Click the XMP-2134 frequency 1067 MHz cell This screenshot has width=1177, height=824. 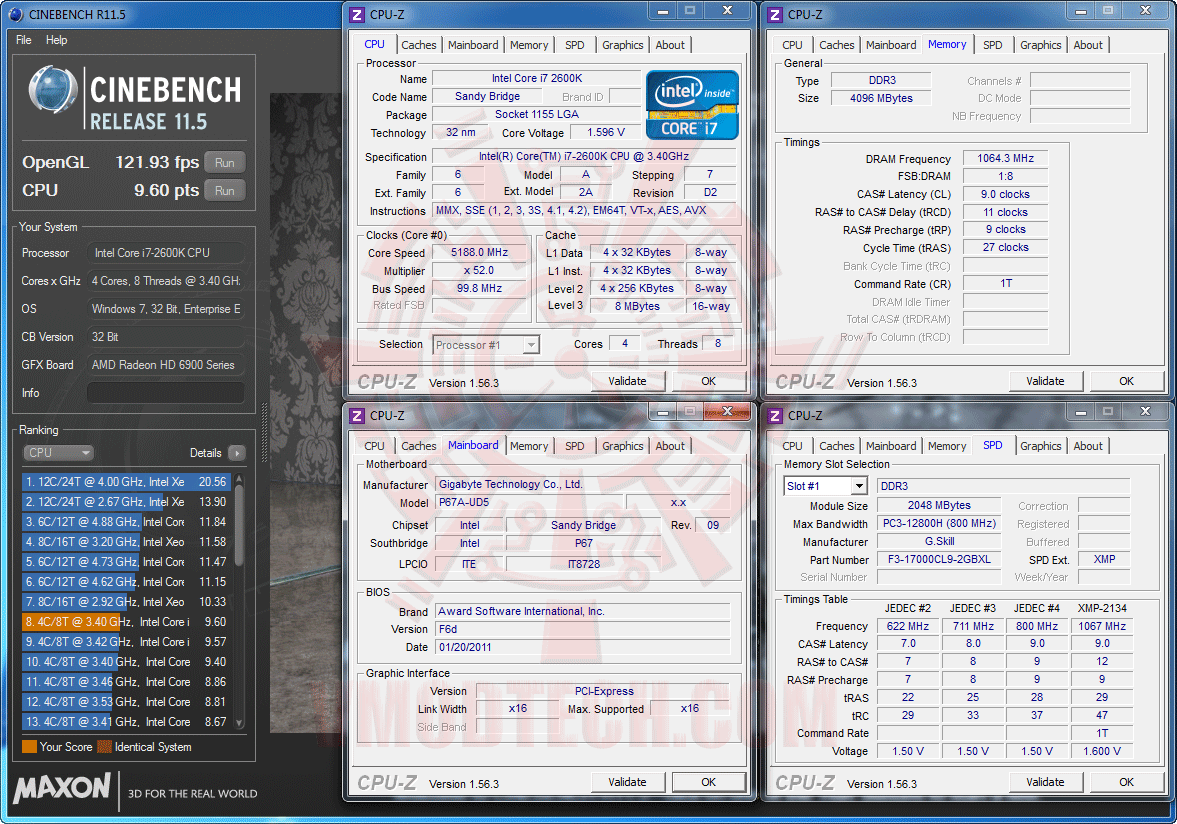pos(1101,626)
